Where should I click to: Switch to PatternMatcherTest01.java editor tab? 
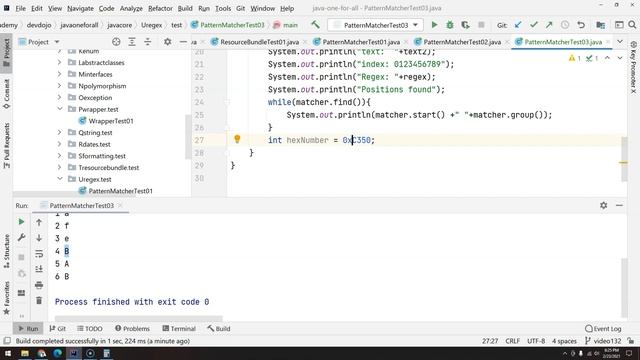(361, 42)
